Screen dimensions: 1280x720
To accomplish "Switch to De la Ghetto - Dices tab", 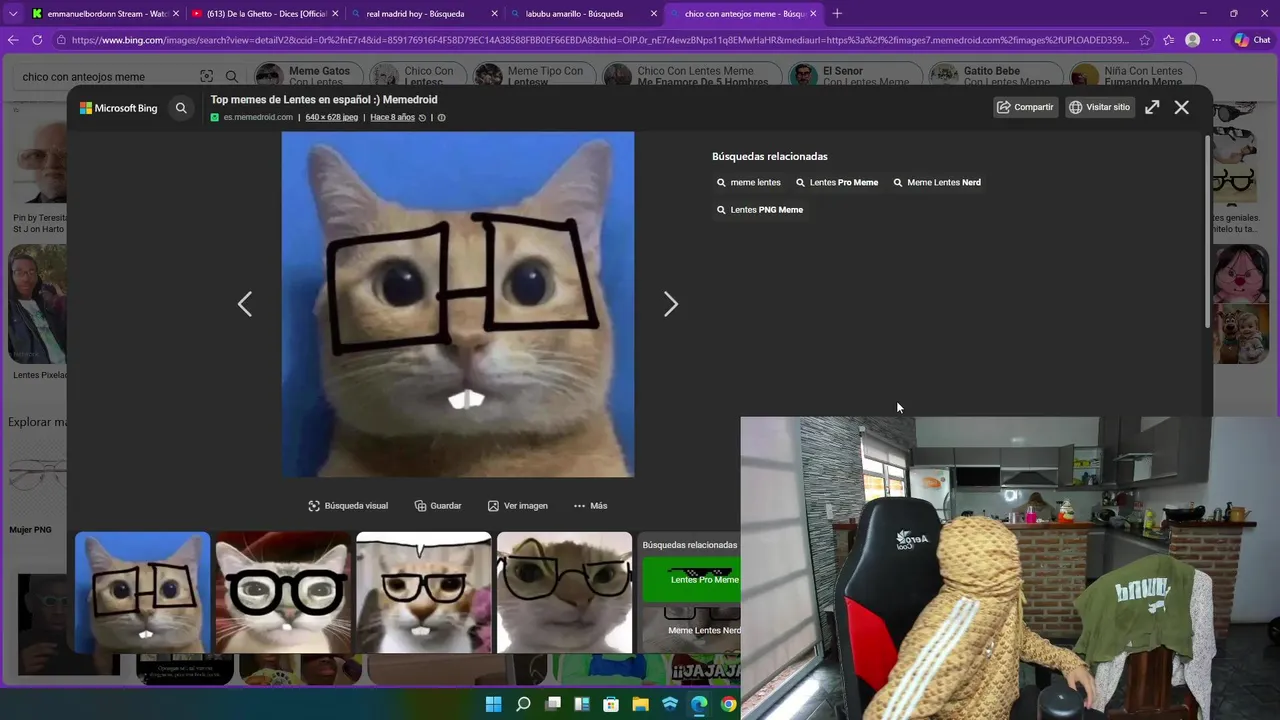I will [263, 14].
